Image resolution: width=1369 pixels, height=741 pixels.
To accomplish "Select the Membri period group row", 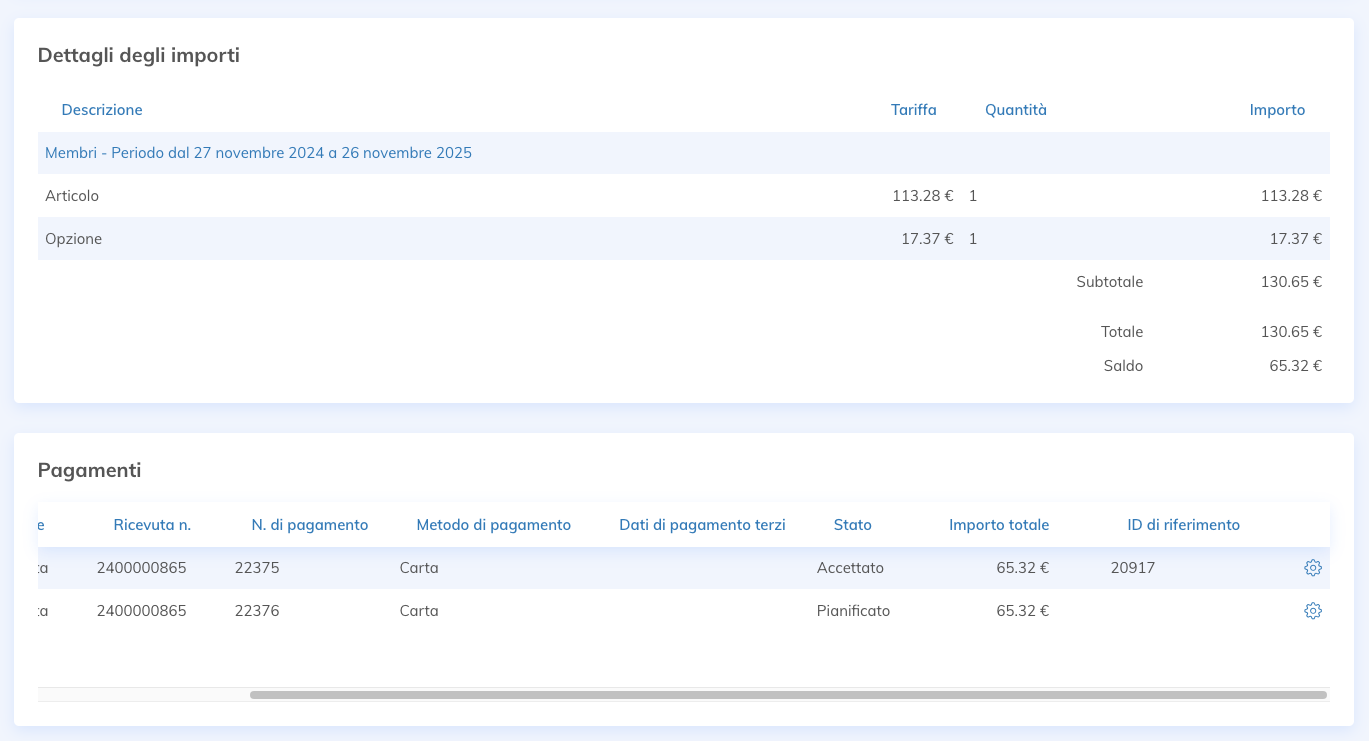I will coord(258,153).
